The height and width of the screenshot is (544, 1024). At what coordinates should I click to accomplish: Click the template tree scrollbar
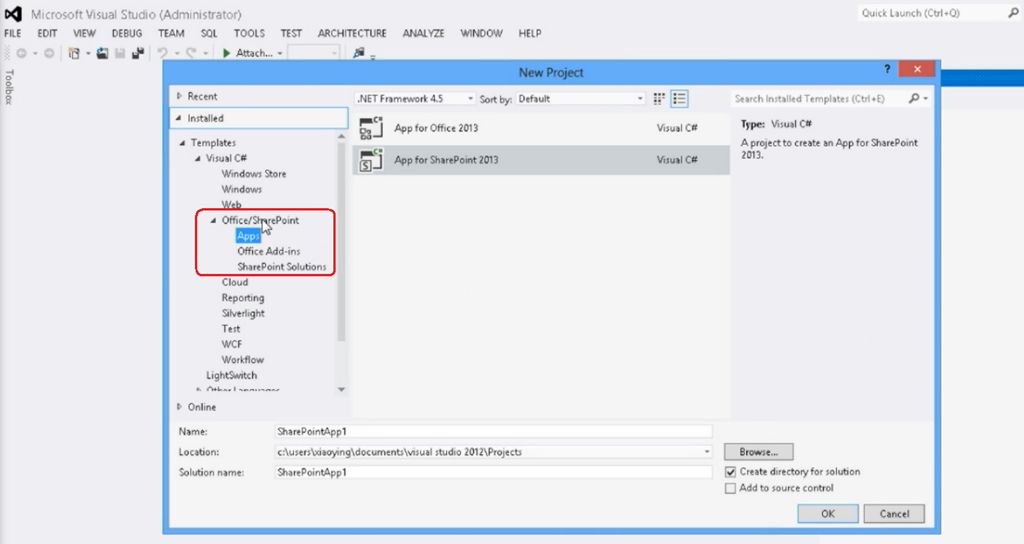pos(341,242)
